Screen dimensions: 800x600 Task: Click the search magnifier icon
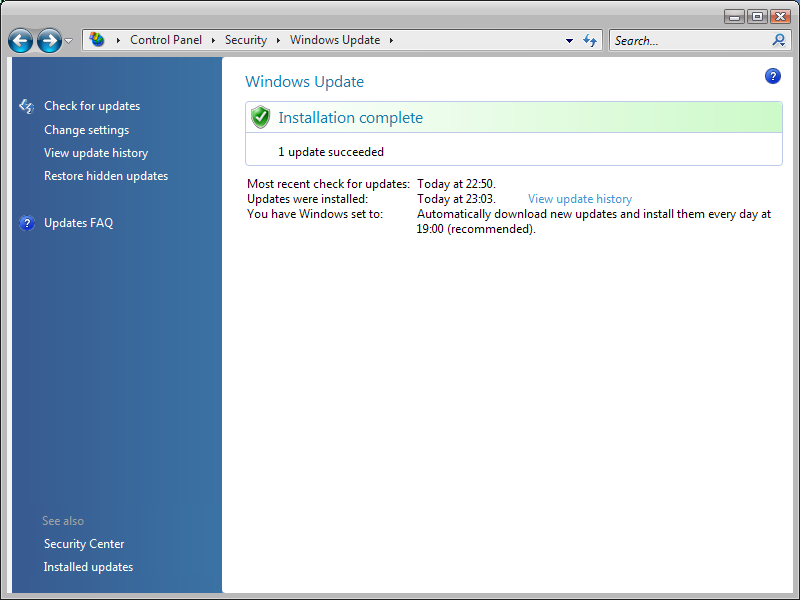click(x=779, y=40)
